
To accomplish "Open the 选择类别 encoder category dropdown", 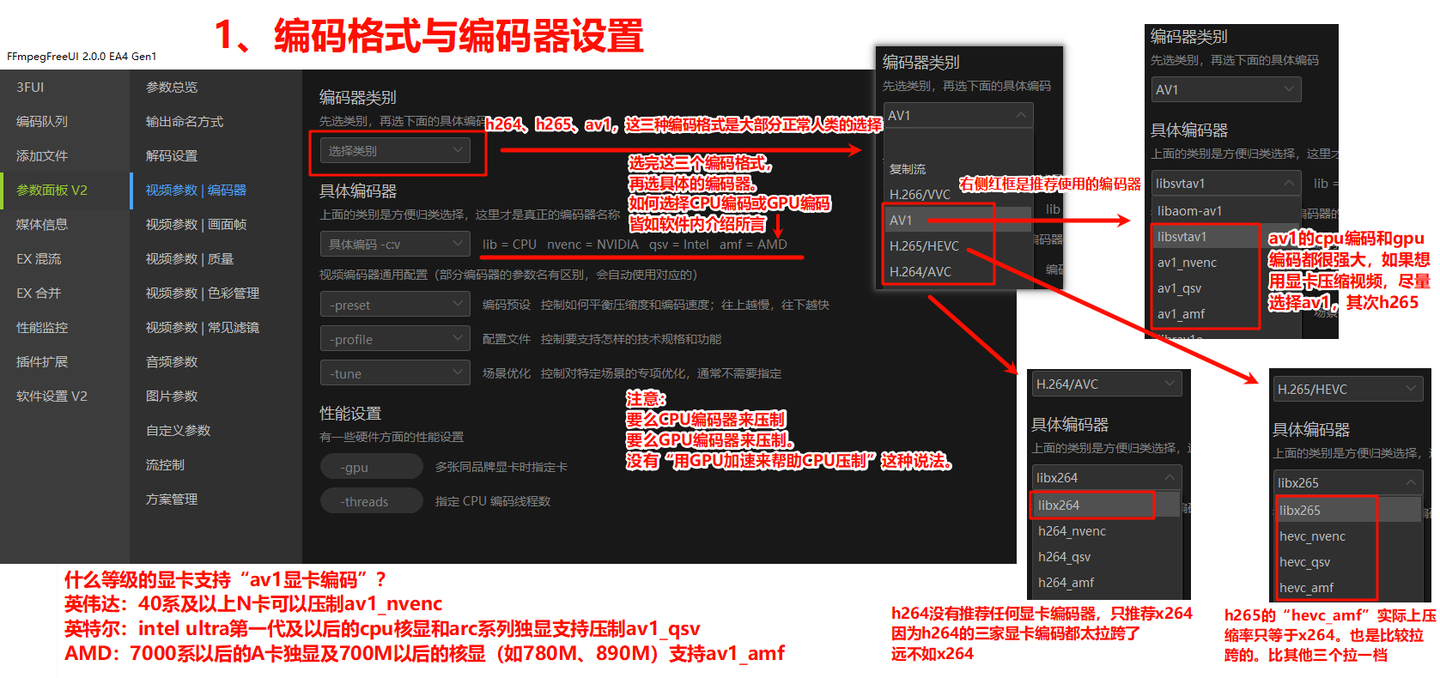I will point(396,148).
